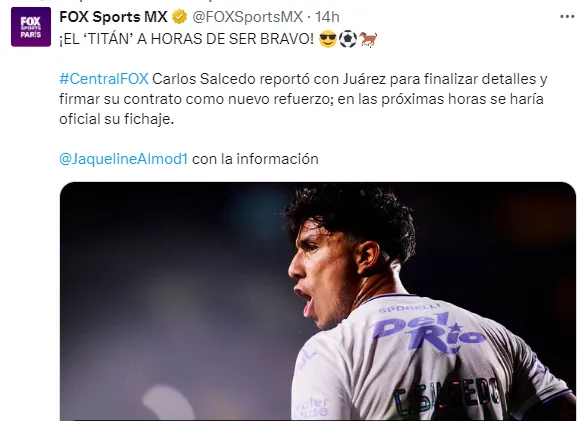Image resolution: width=587 pixels, height=421 pixels.
Task: Click the 'con la información' text
Action: (x=255, y=159)
